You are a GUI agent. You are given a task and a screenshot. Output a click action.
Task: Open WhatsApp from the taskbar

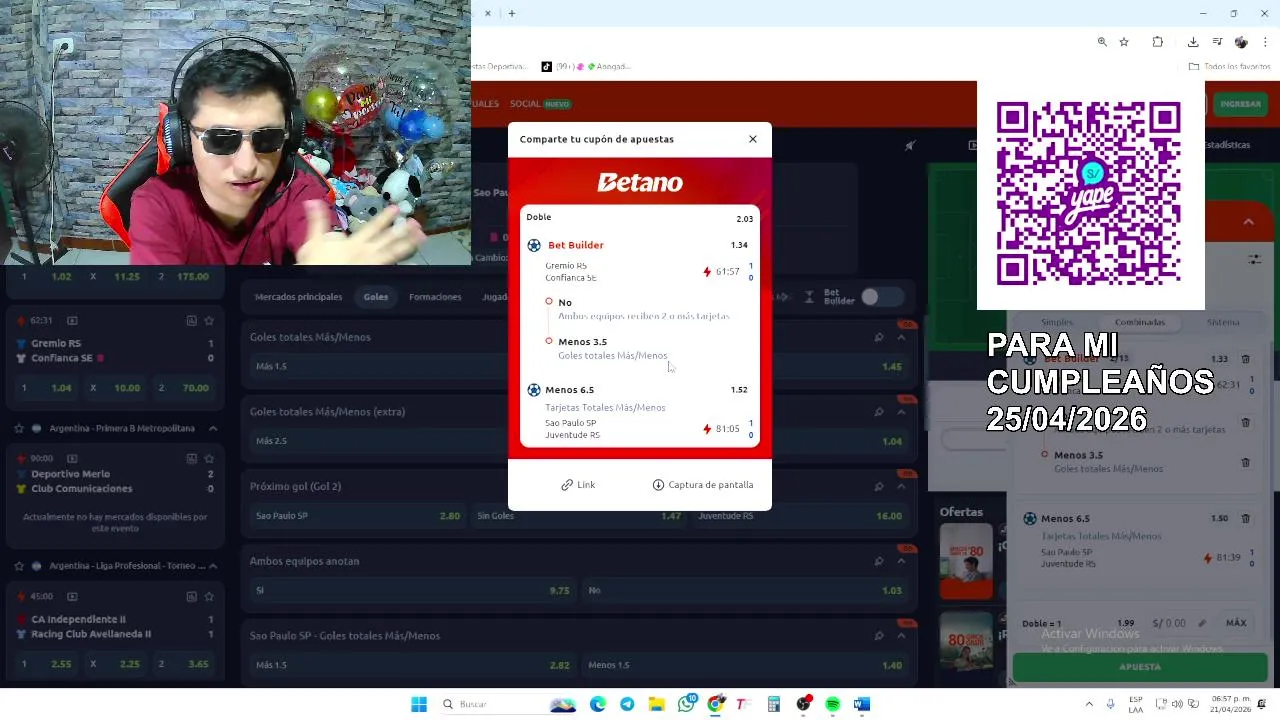[x=686, y=705]
